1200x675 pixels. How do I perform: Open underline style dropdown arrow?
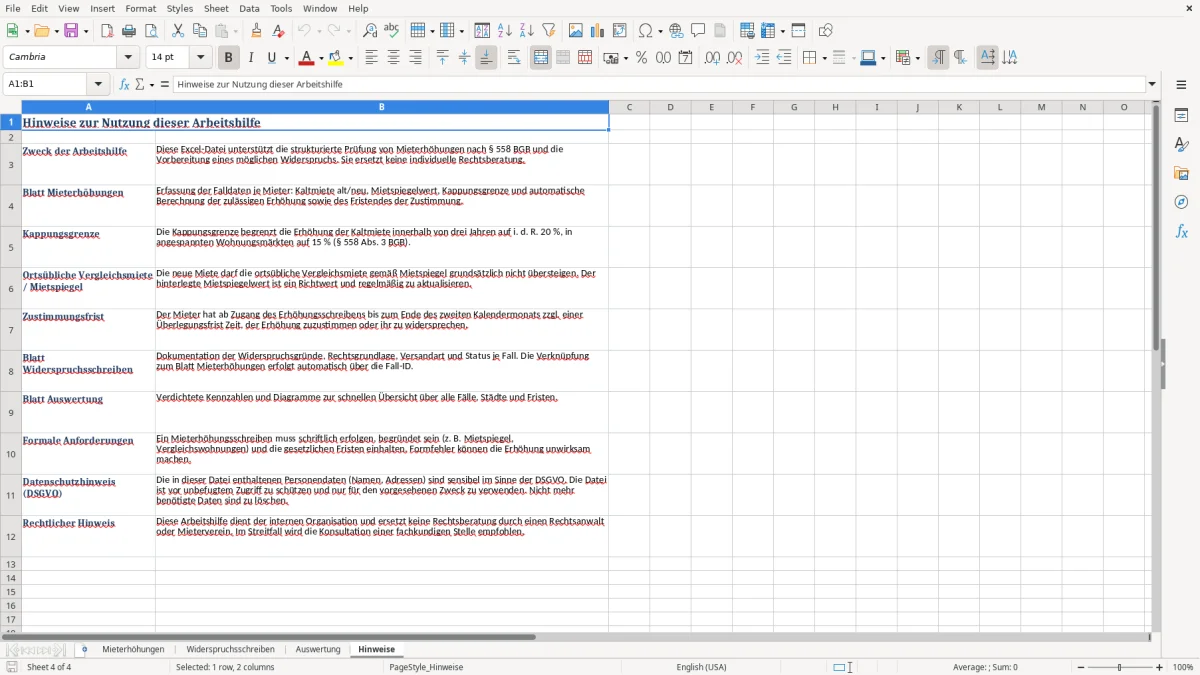pos(286,58)
